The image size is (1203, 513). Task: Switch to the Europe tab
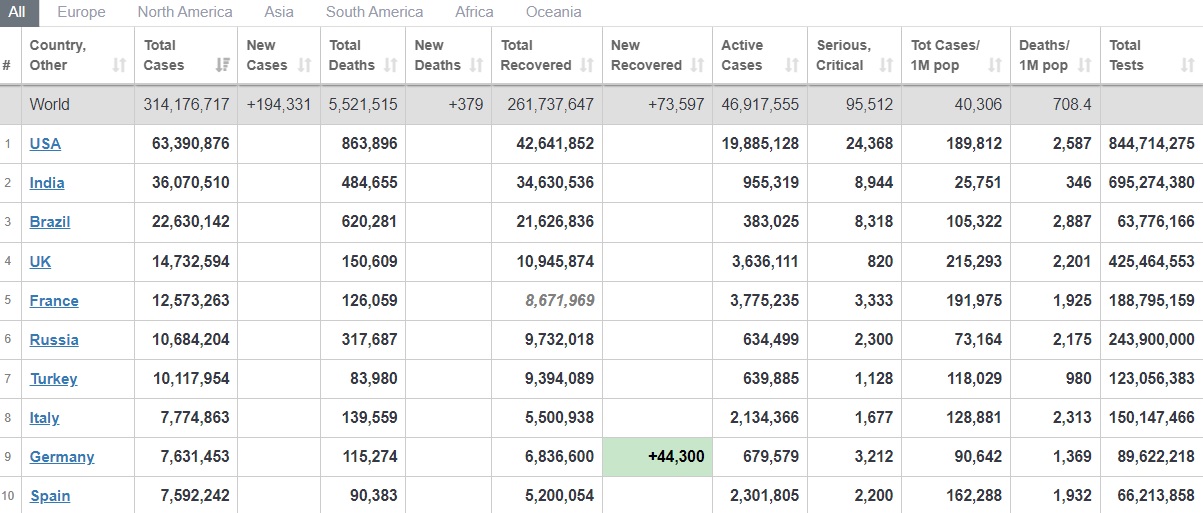(x=81, y=12)
